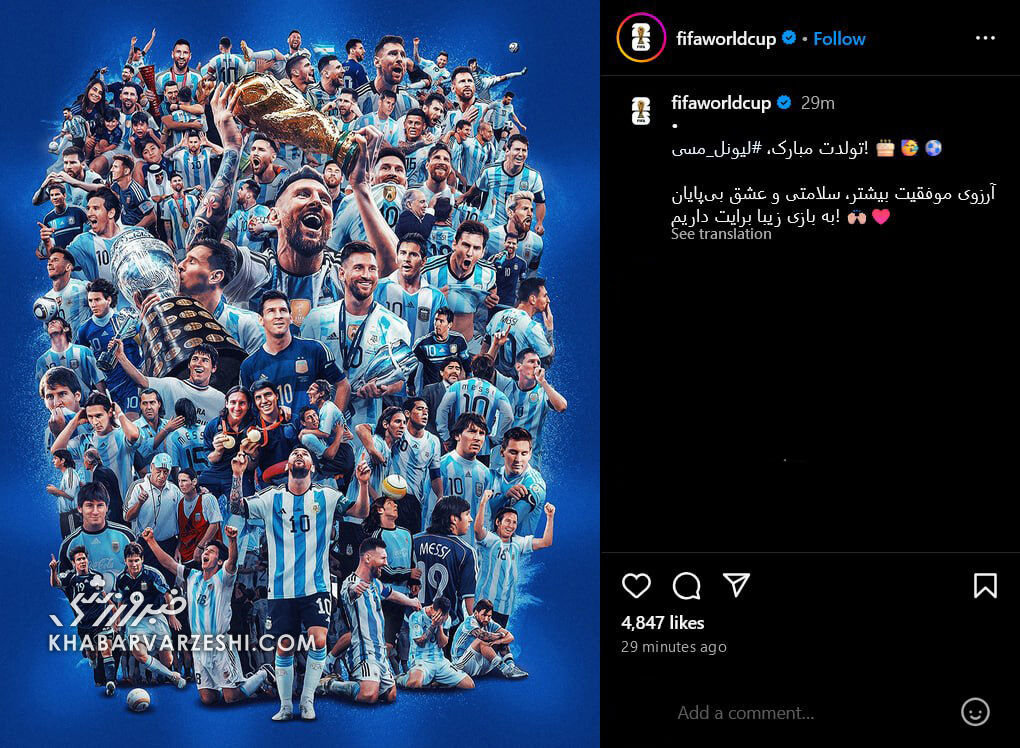1020x748 pixels.
Task: Open fifaworldcup username in post header
Action: click(x=726, y=39)
